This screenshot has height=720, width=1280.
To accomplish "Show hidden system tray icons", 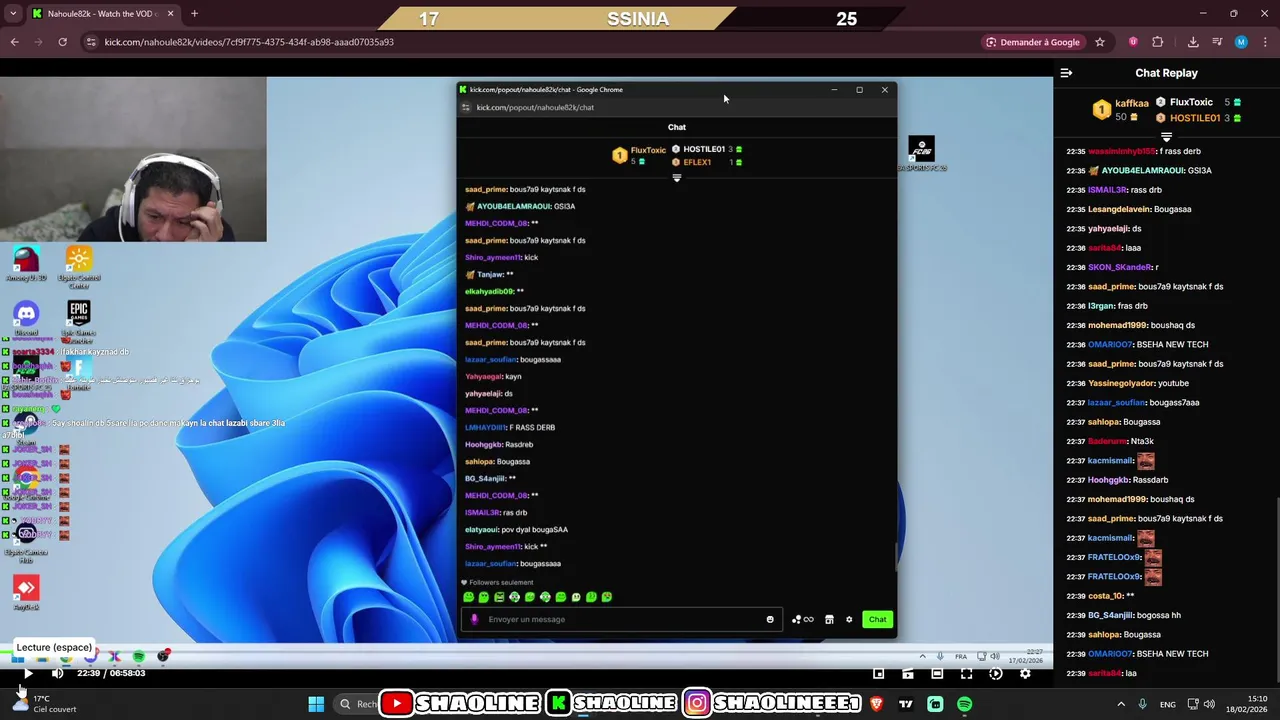I will (1122, 704).
